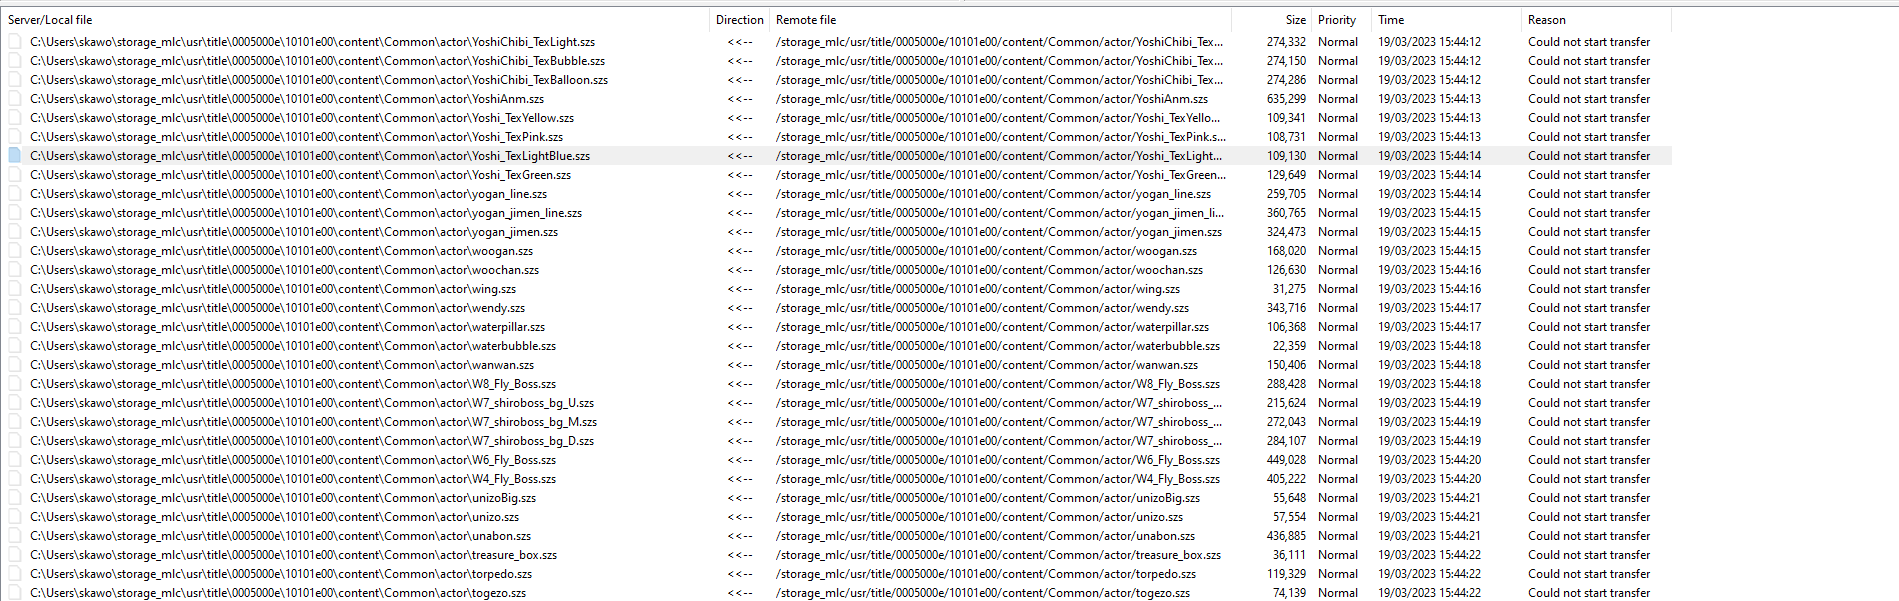The height and width of the screenshot is (601, 1899).
Task: Click Normal priority in the W4_Fly_Boss.szs row
Action: 1337,479
